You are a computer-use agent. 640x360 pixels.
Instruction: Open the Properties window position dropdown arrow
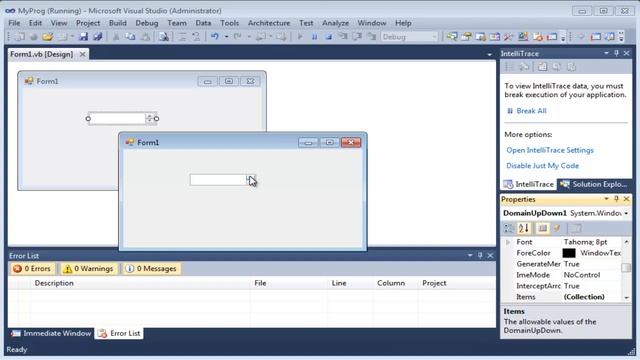[606, 199]
